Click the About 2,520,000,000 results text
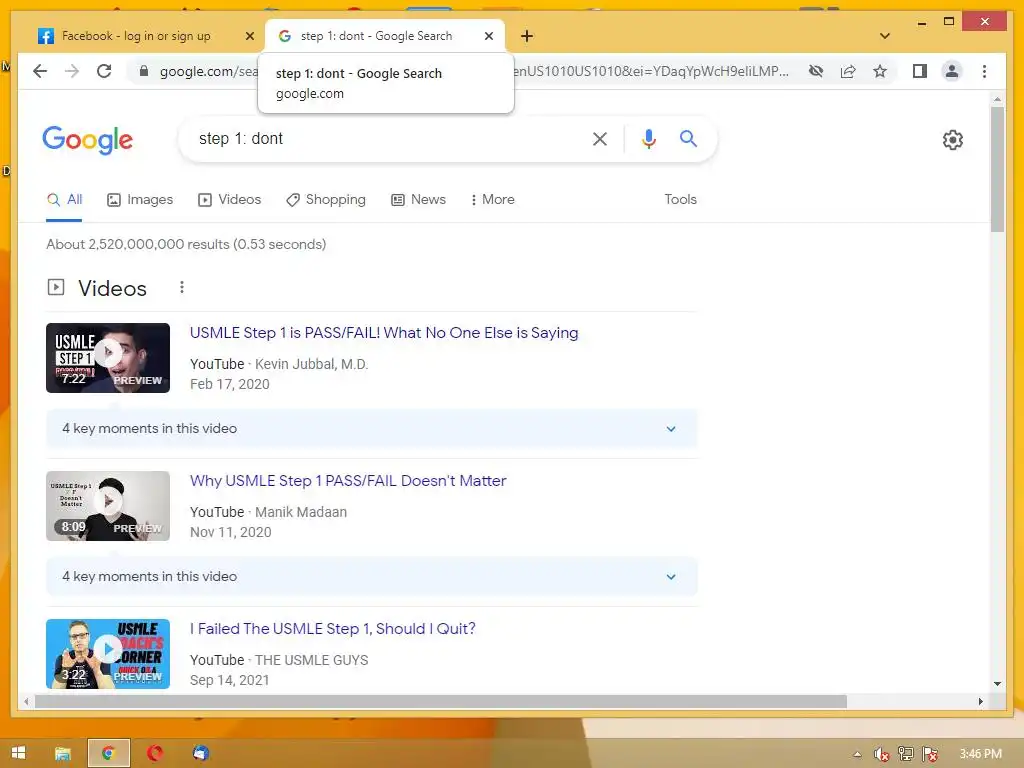The width and height of the screenshot is (1024, 768). click(x=186, y=244)
